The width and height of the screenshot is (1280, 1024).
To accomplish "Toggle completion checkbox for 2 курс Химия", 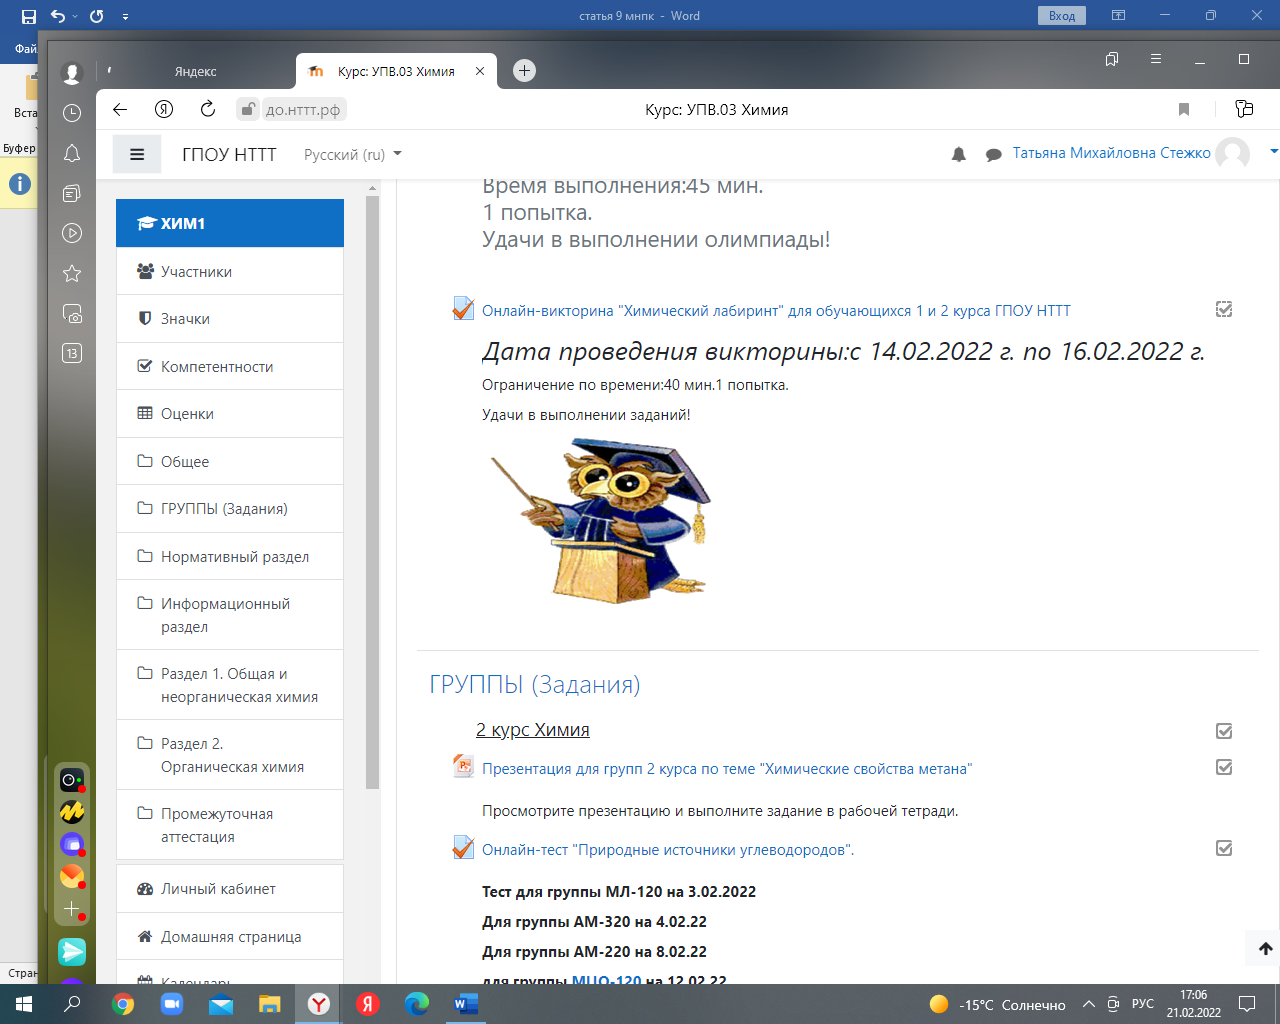I will click(x=1224, y=731).
